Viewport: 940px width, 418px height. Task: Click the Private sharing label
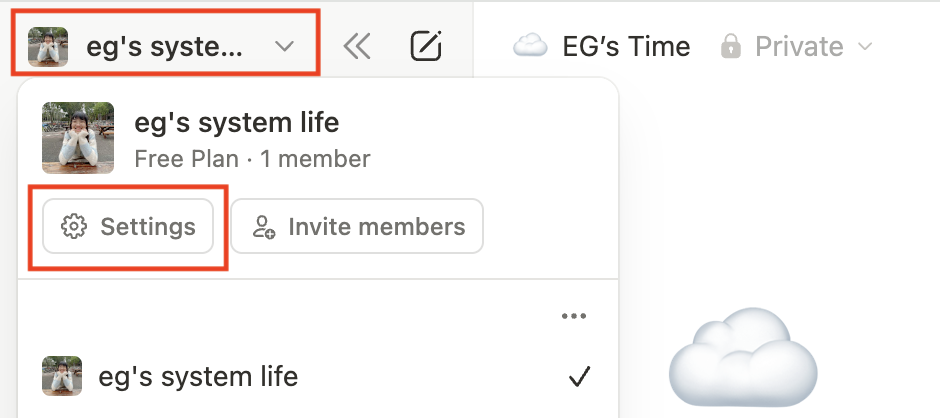click(x=799, y=46)
